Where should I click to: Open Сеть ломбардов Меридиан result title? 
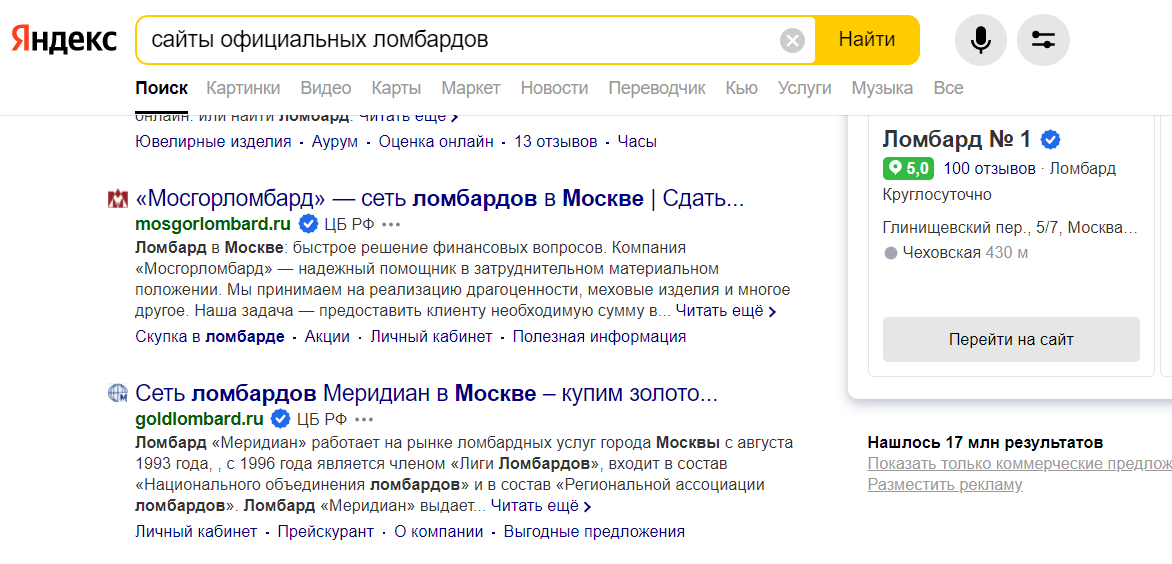[427, 393]
